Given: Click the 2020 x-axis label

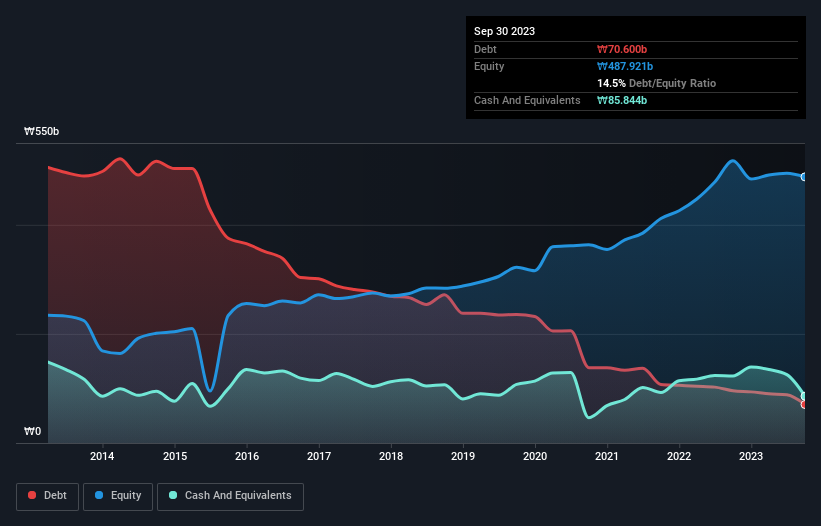Looking at the screenshot, I should 535,456.
